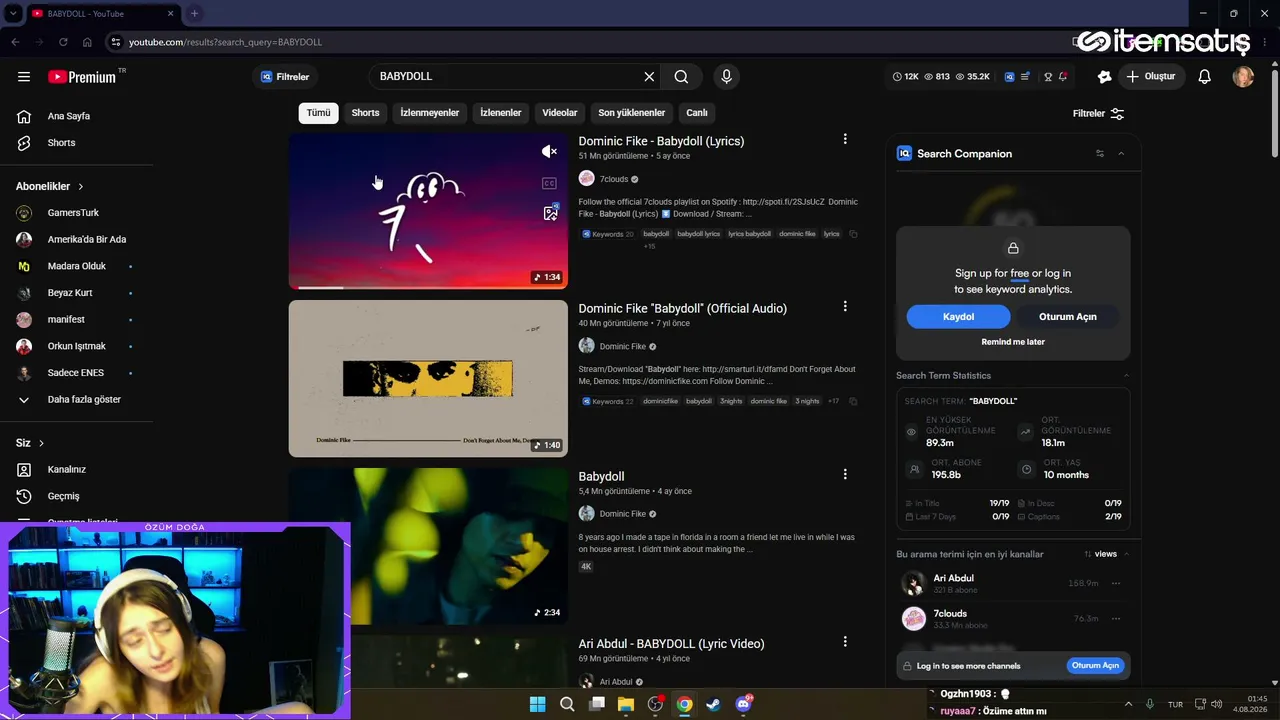Click the blue Kaydol button

point(958,317)
